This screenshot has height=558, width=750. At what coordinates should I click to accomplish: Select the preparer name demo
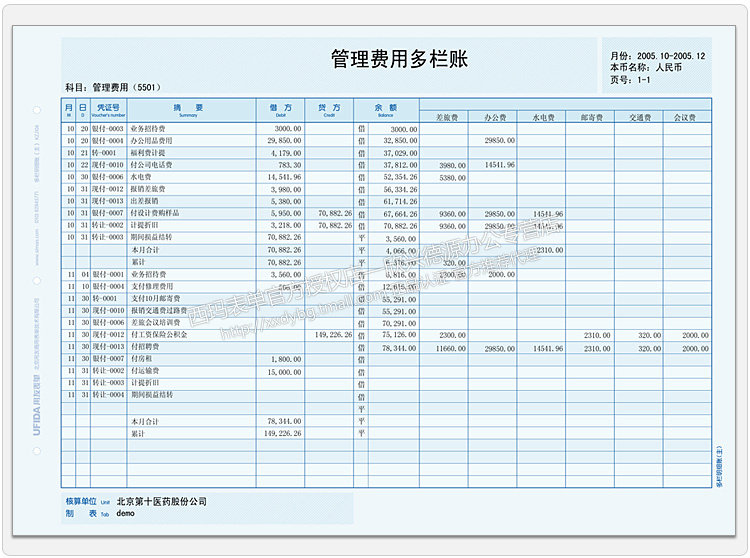(x=125, y=514)
